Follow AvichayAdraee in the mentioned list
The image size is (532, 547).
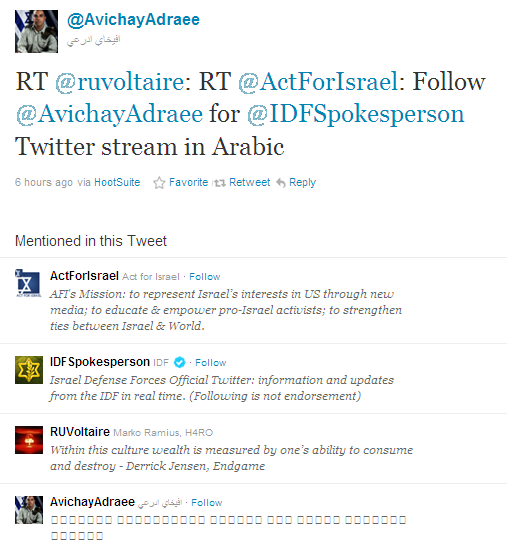pos(207,503)
